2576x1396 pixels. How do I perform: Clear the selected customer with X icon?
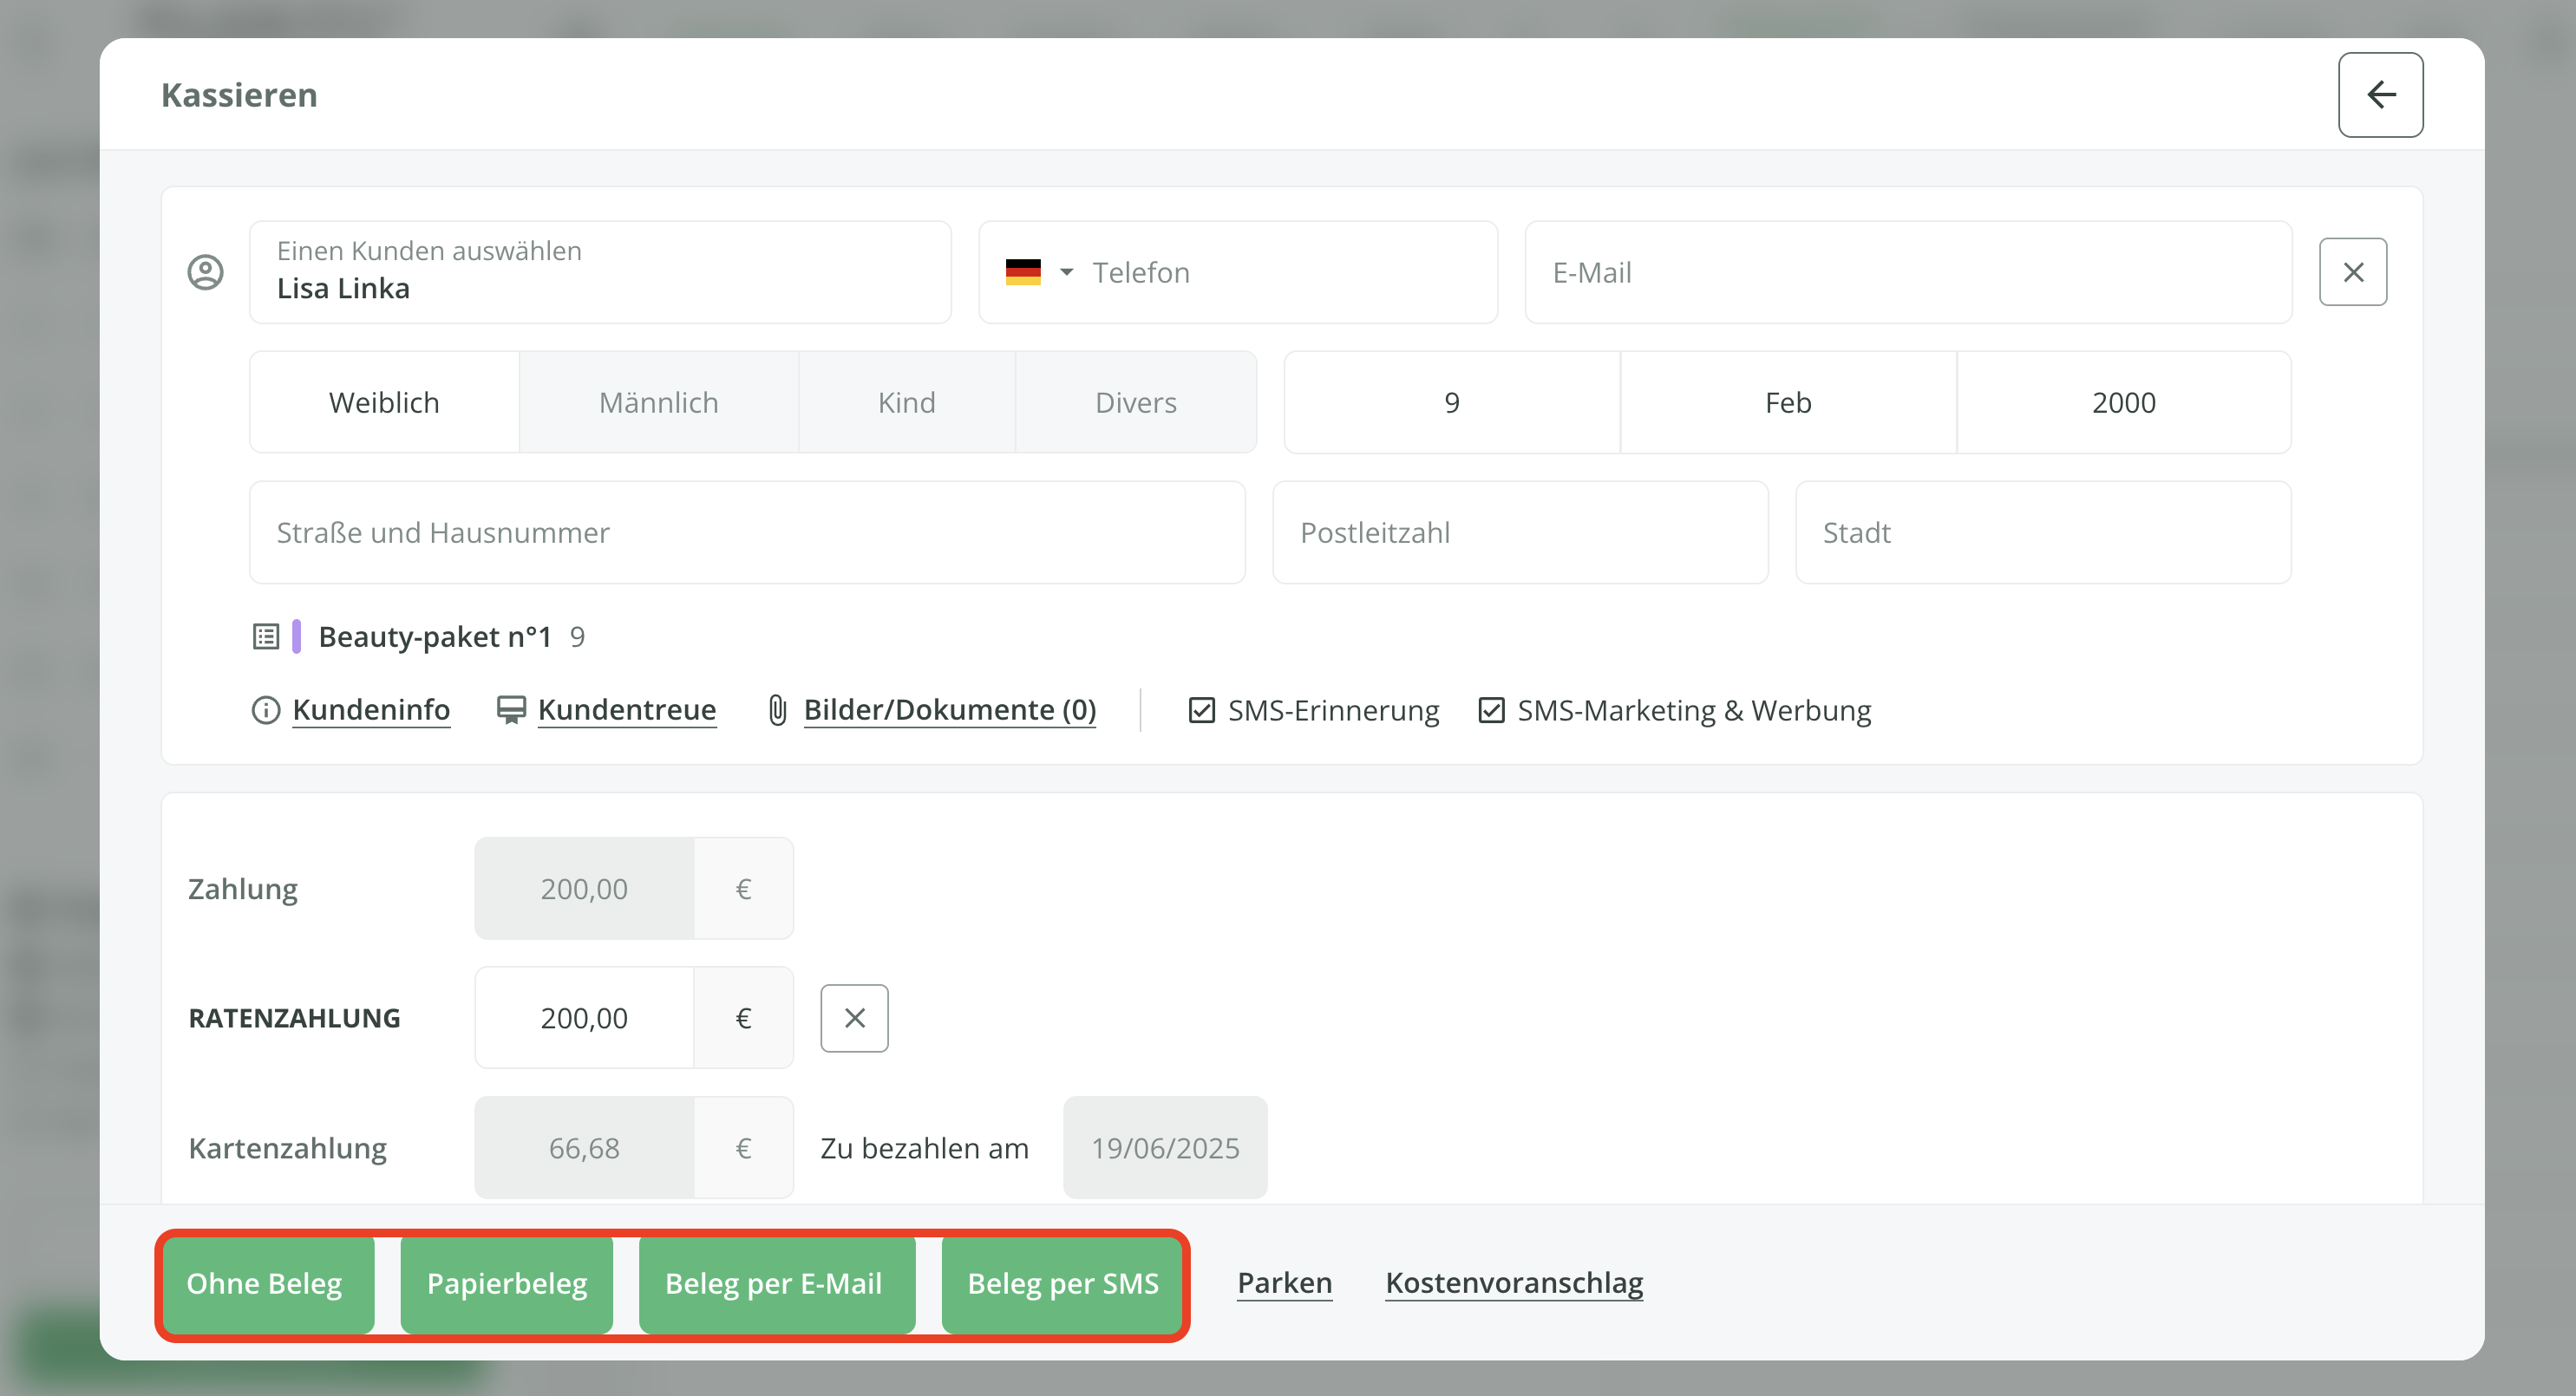(2353, 272)
